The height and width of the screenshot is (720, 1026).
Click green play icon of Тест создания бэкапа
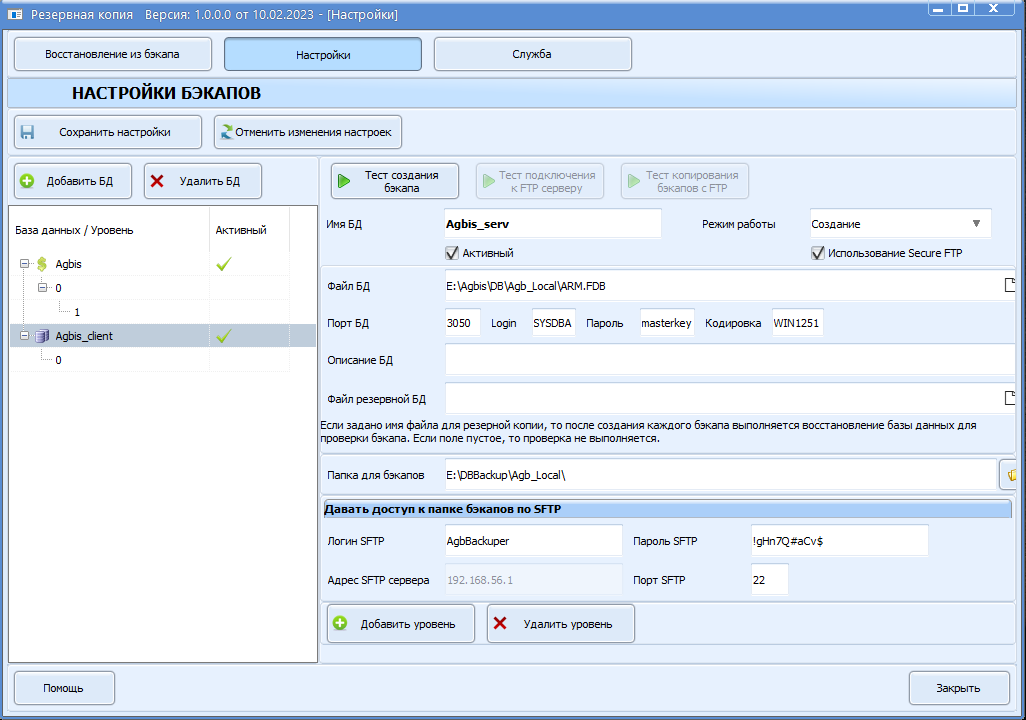pyautogui.click(x=344, y=181)
